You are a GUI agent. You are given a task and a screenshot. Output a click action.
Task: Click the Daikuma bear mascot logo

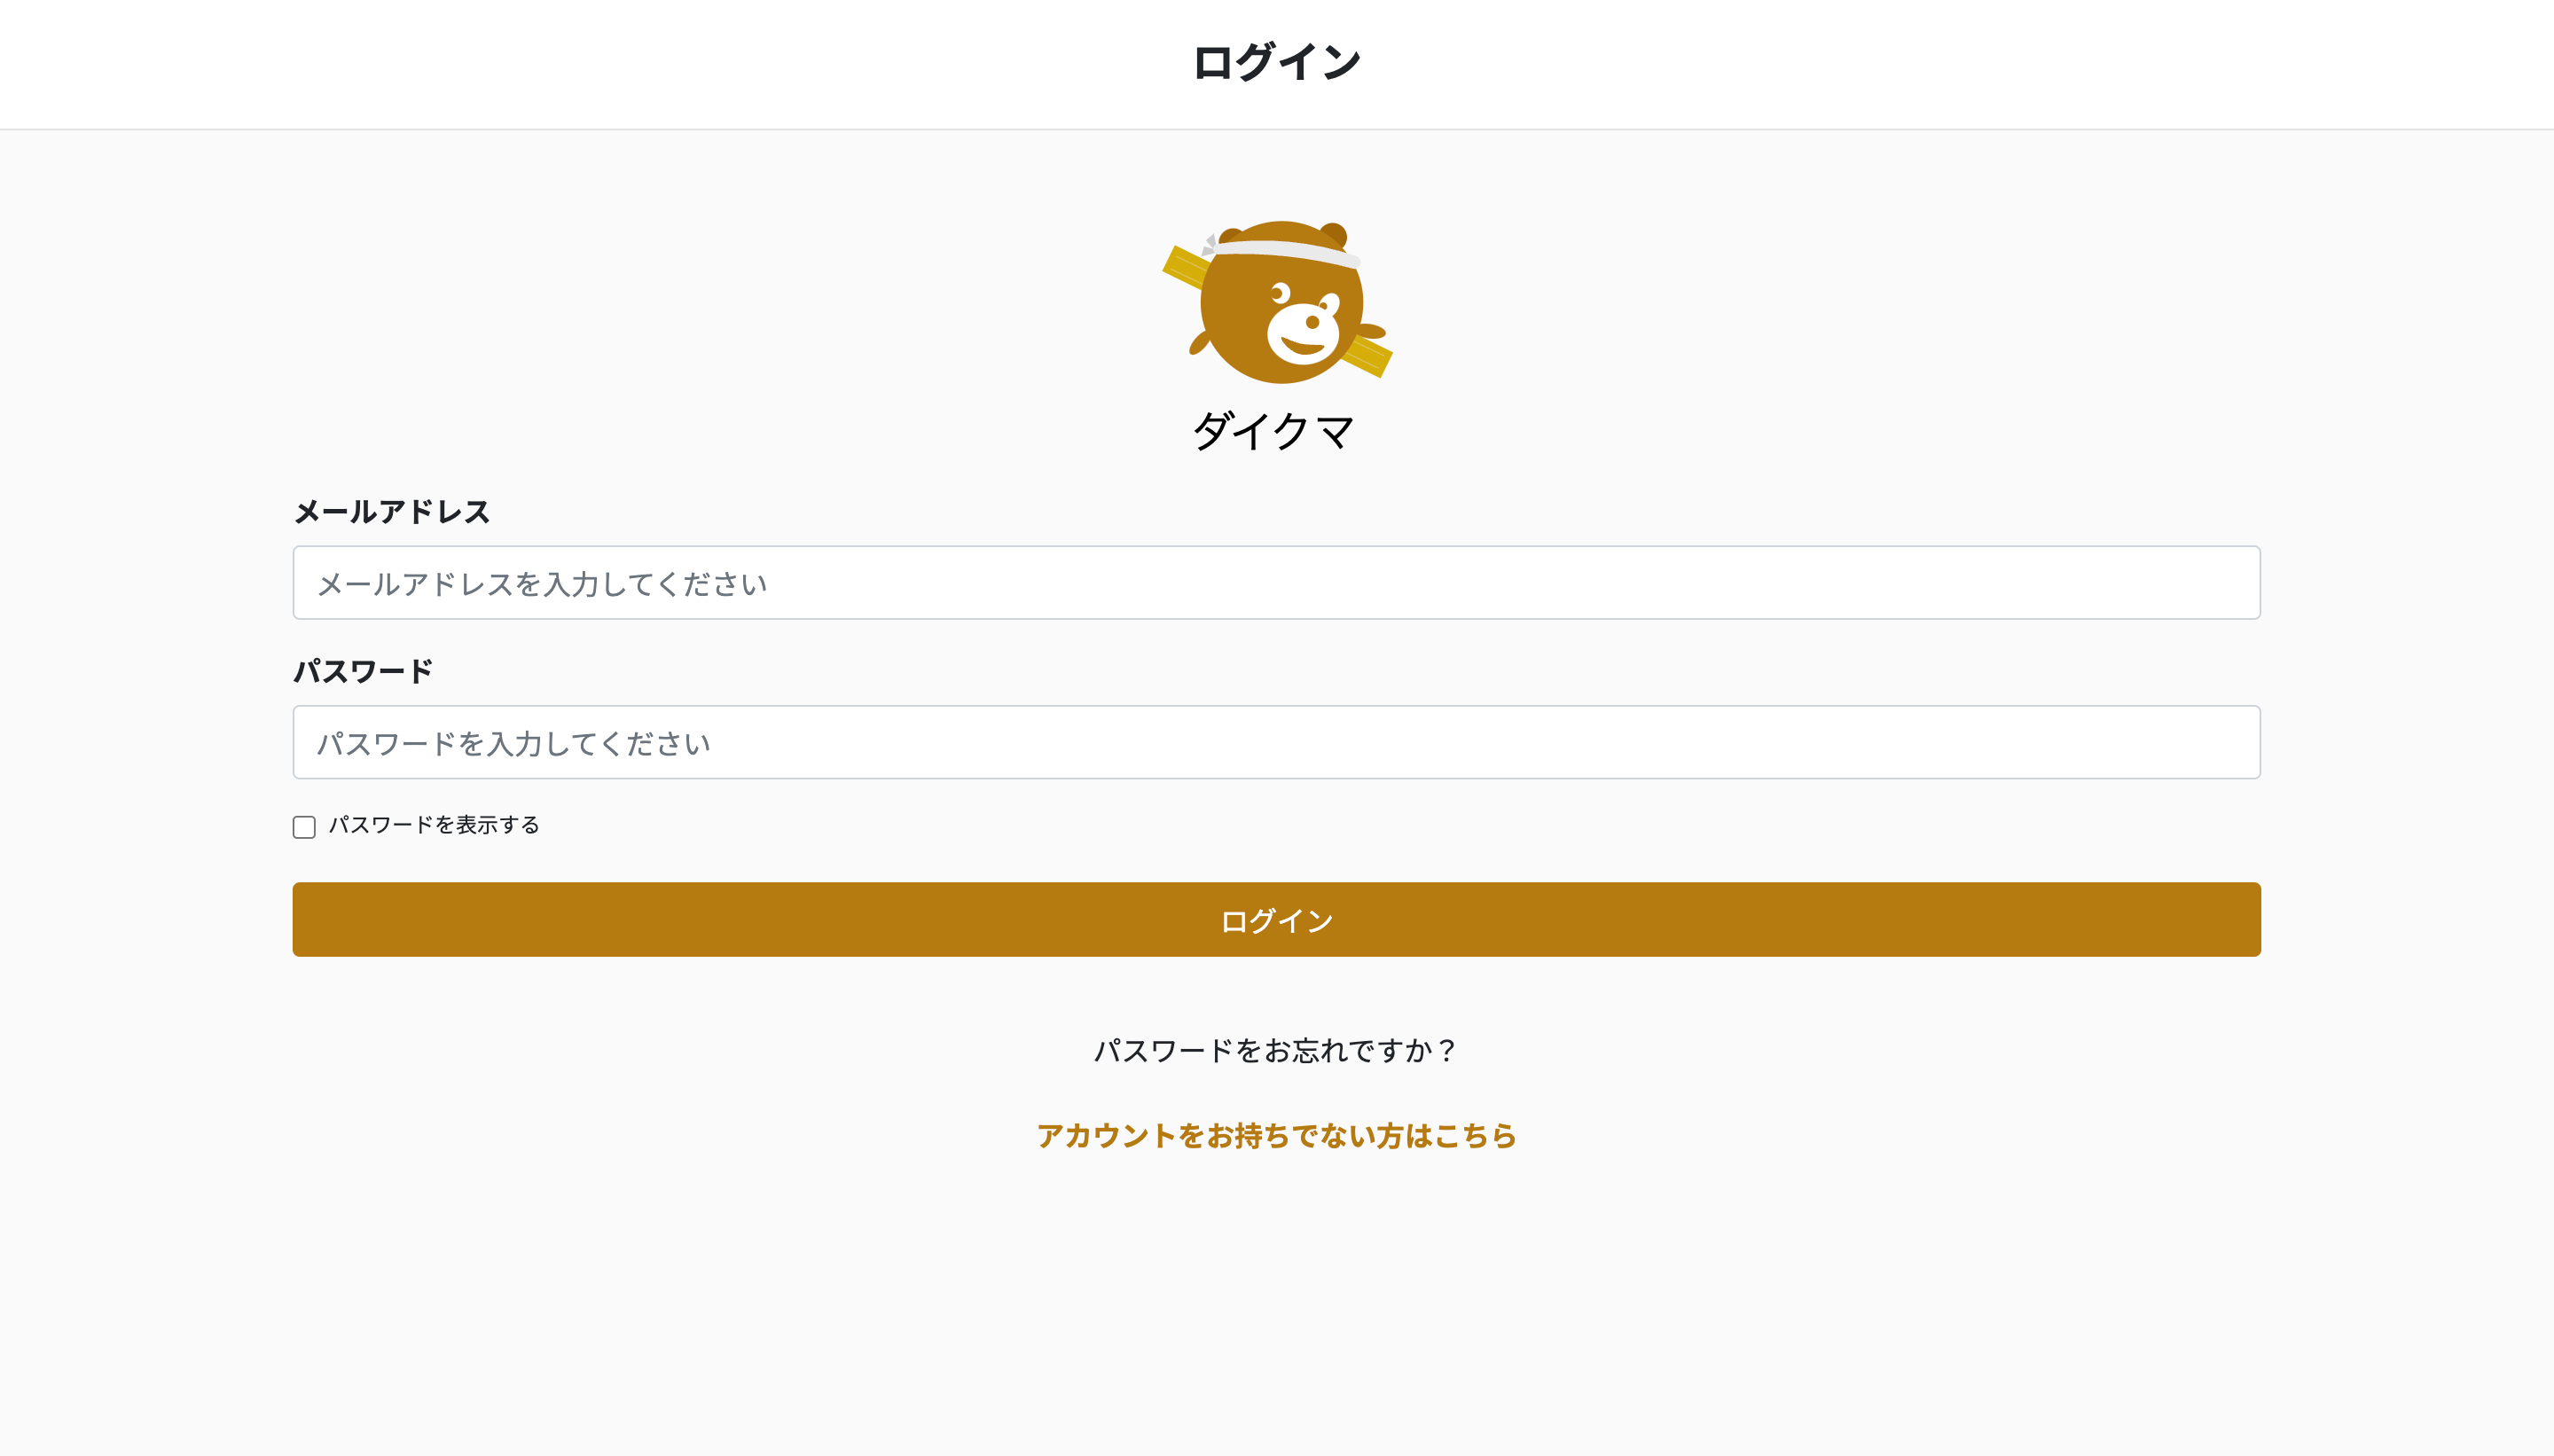point(1277,301)
